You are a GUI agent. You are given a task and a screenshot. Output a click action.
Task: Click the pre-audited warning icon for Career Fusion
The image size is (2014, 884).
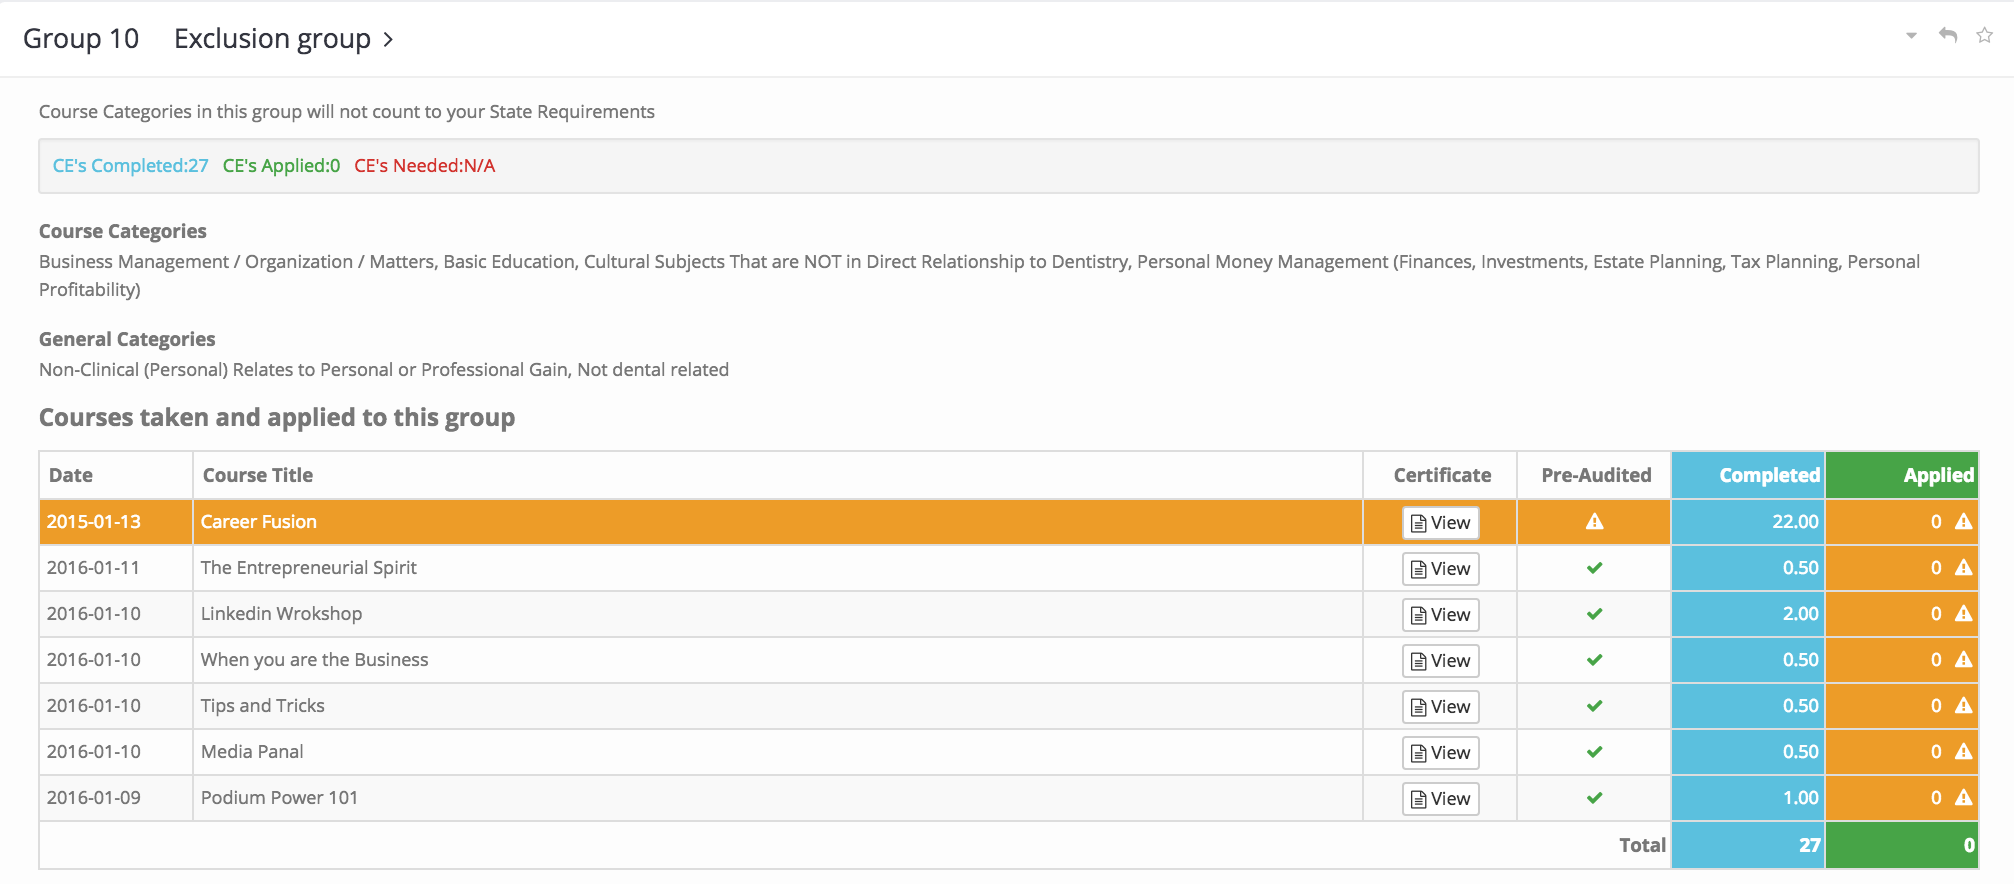point(1595,521)
